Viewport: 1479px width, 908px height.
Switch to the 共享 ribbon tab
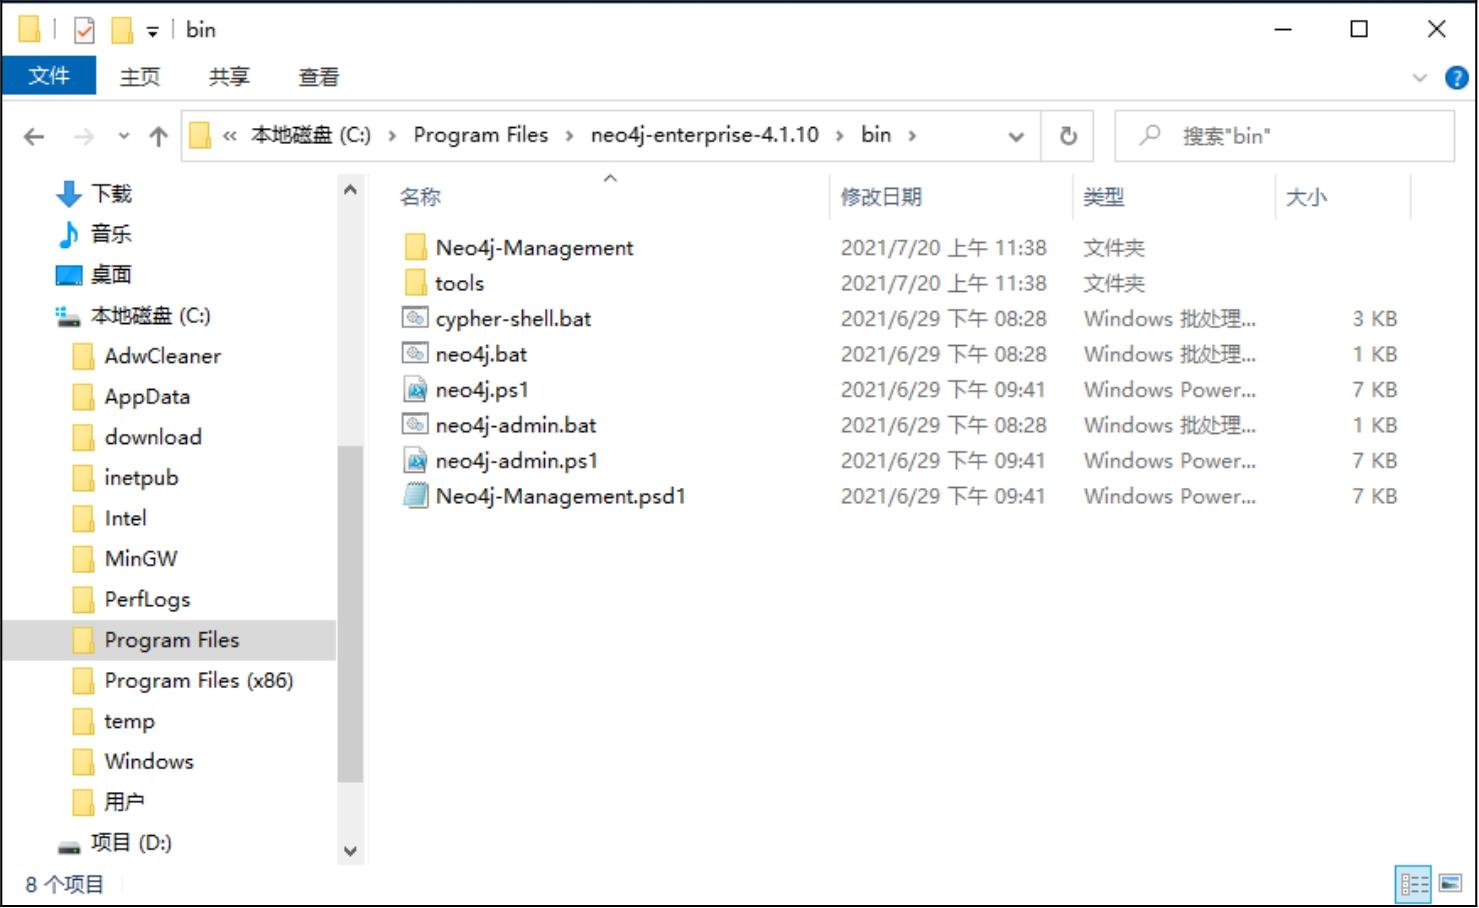point(229,76)
